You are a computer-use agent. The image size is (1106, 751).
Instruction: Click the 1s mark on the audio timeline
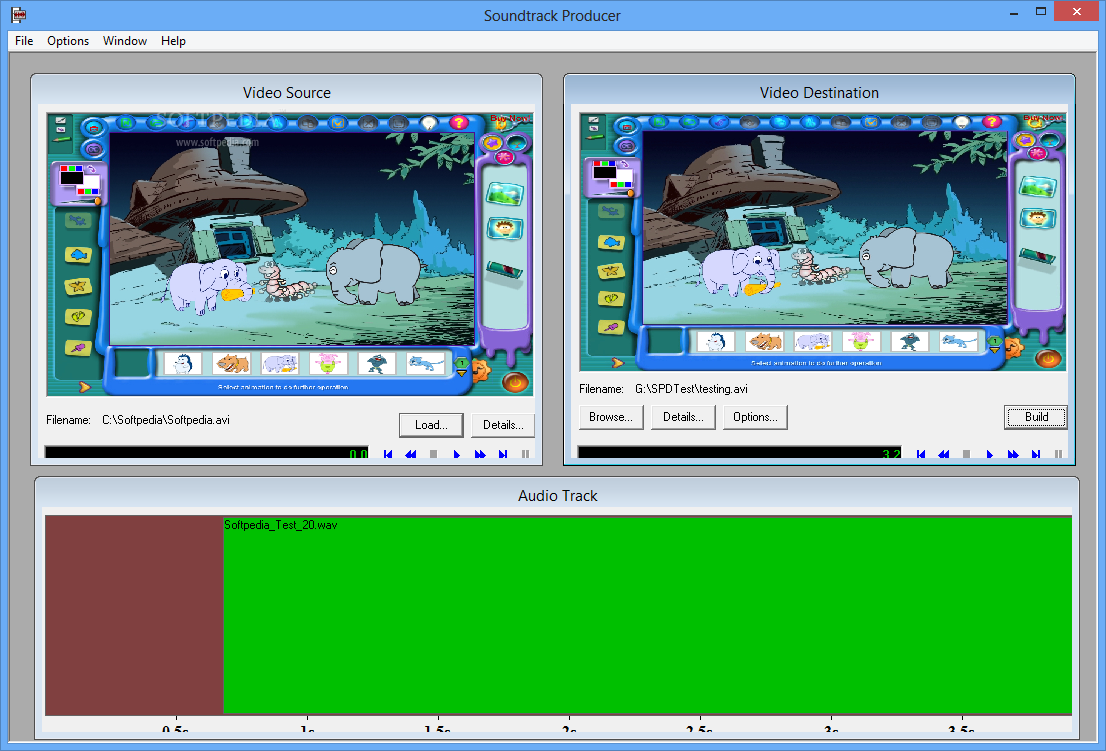coord(307,727)
